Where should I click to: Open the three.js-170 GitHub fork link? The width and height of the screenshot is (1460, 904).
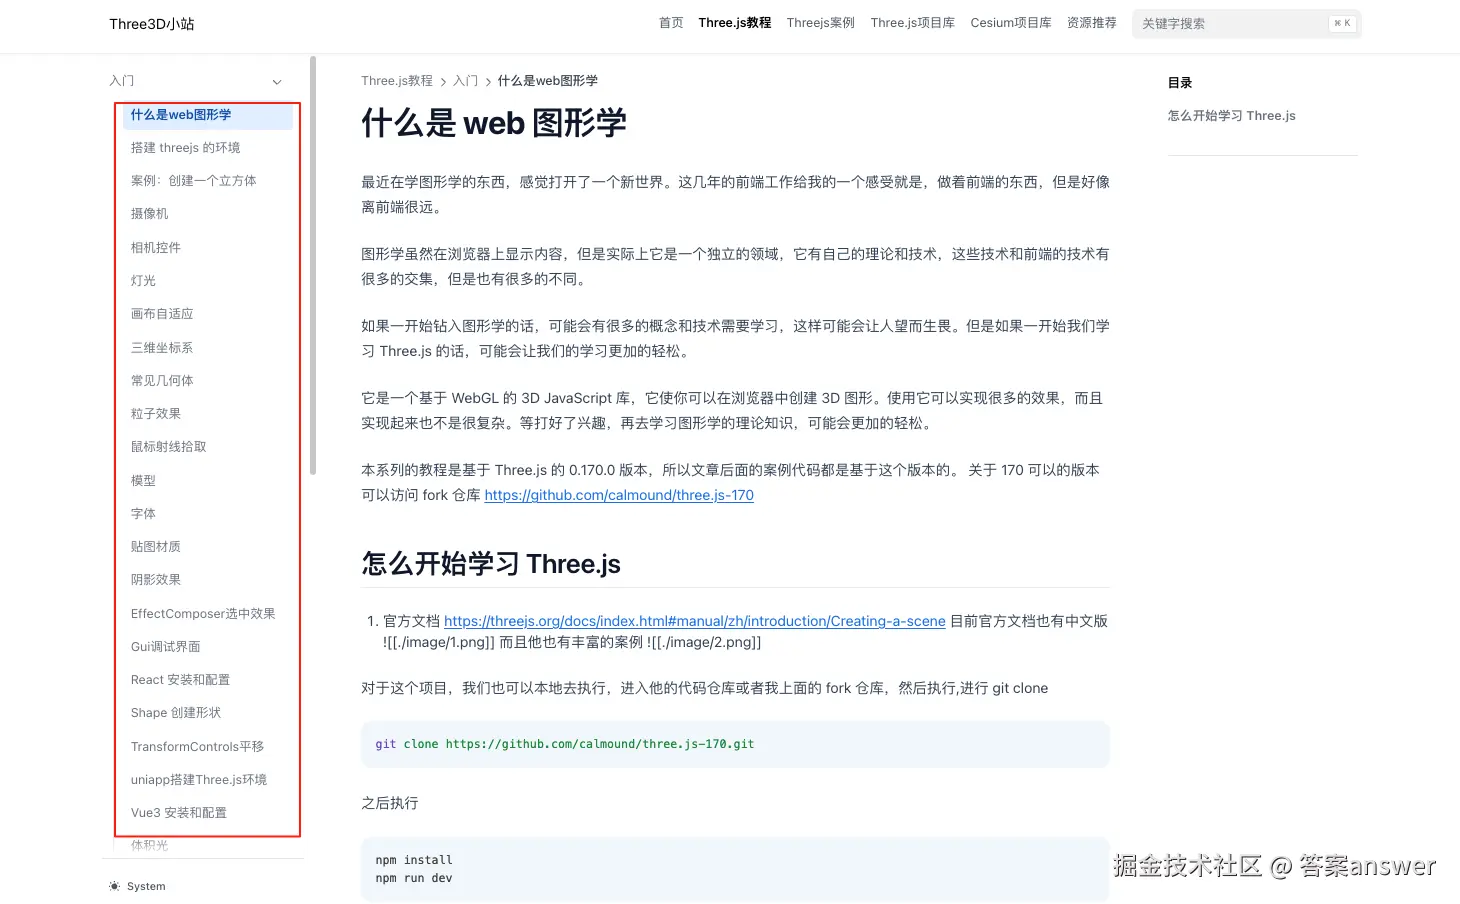tap(619, 495)
